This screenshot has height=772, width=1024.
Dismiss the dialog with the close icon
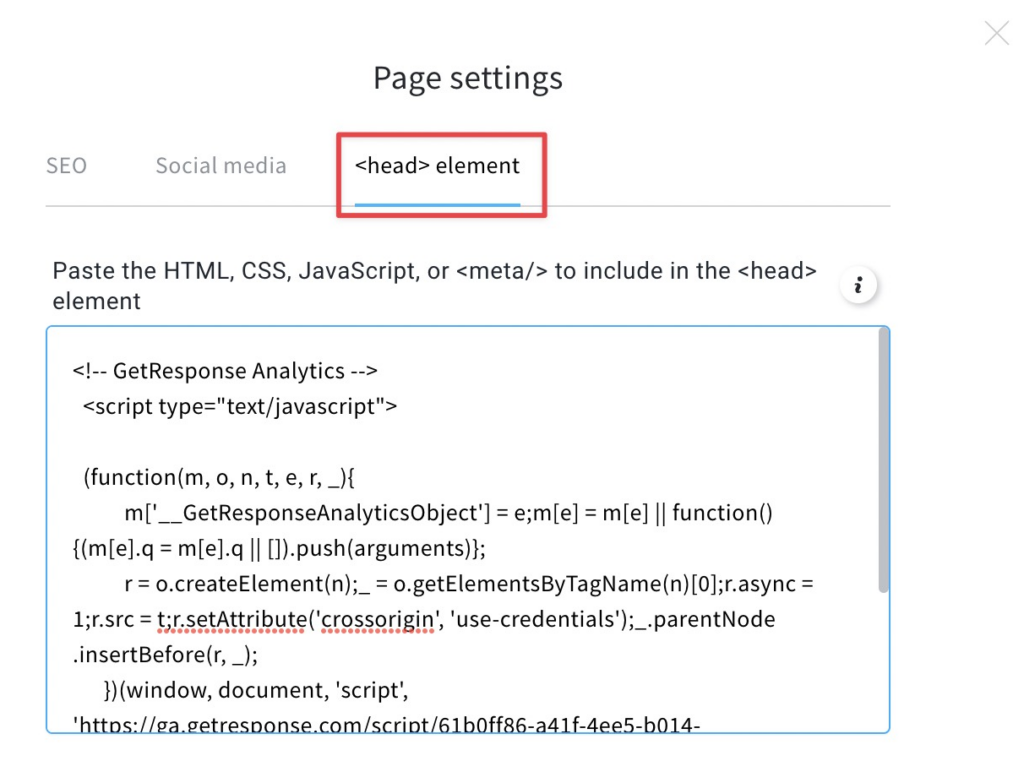pyautogui.click(x=996, y=33)
